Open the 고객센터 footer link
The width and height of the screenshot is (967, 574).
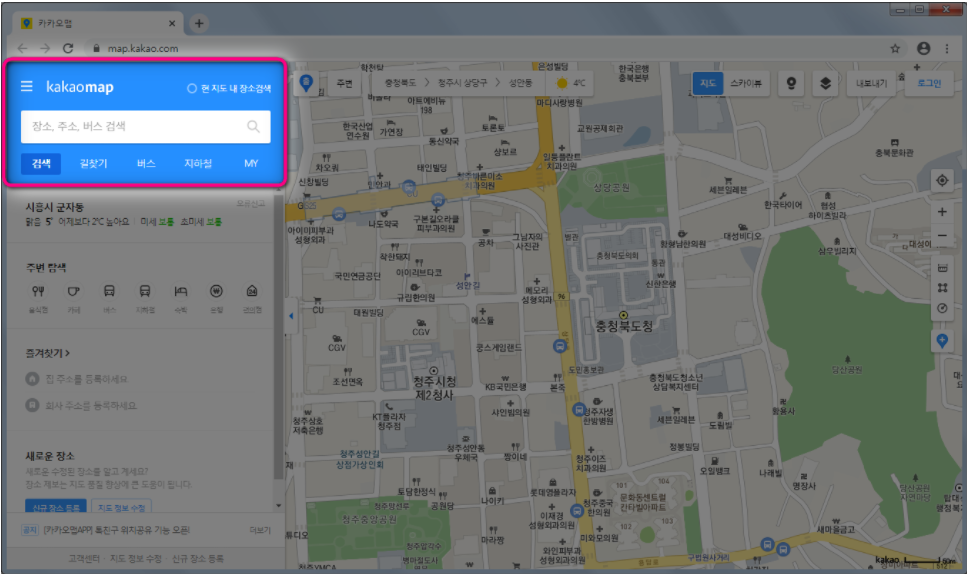84,559
